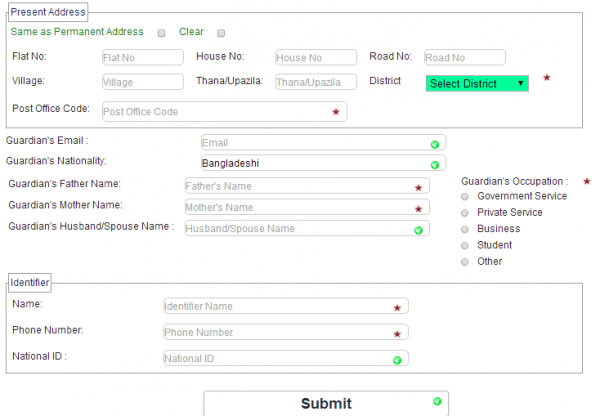Focus the Flat No input field
Image resolution: width=600 pixels, height=416 pixels.
pyautogui.click(x=142, y=58)
